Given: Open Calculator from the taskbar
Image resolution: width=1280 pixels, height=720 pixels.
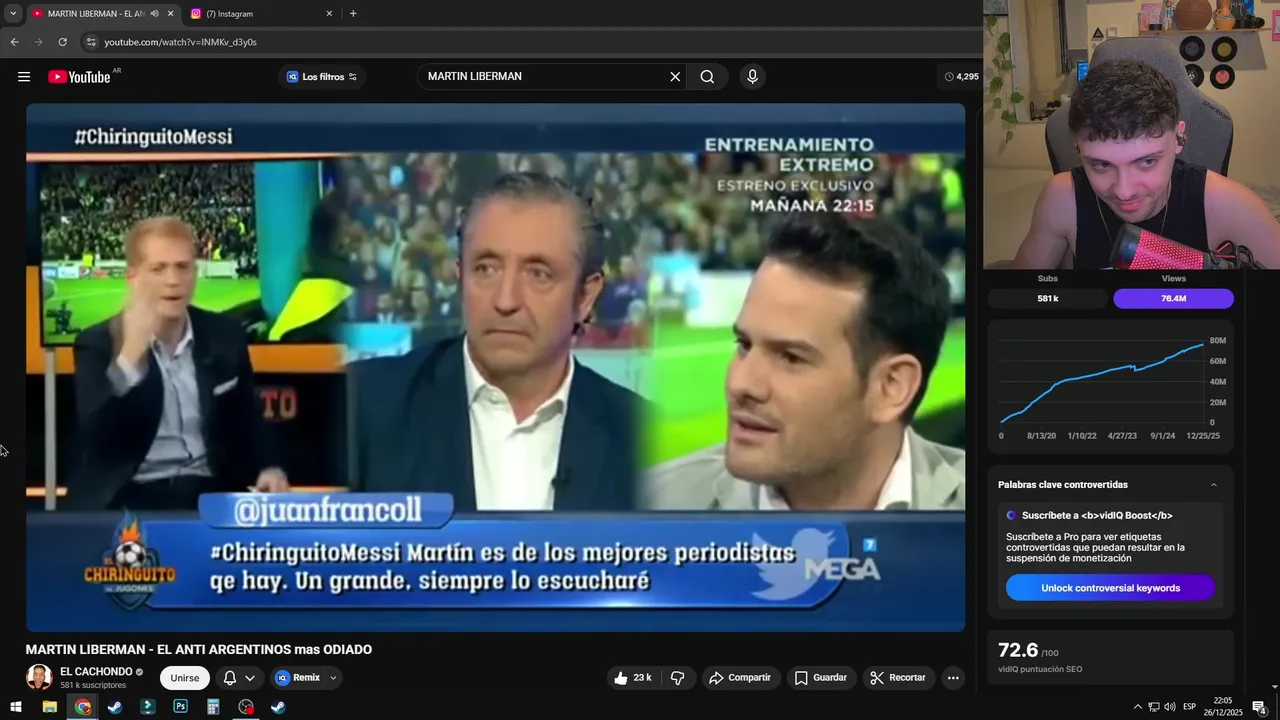Looking at the screenshot, I should 213,707.
